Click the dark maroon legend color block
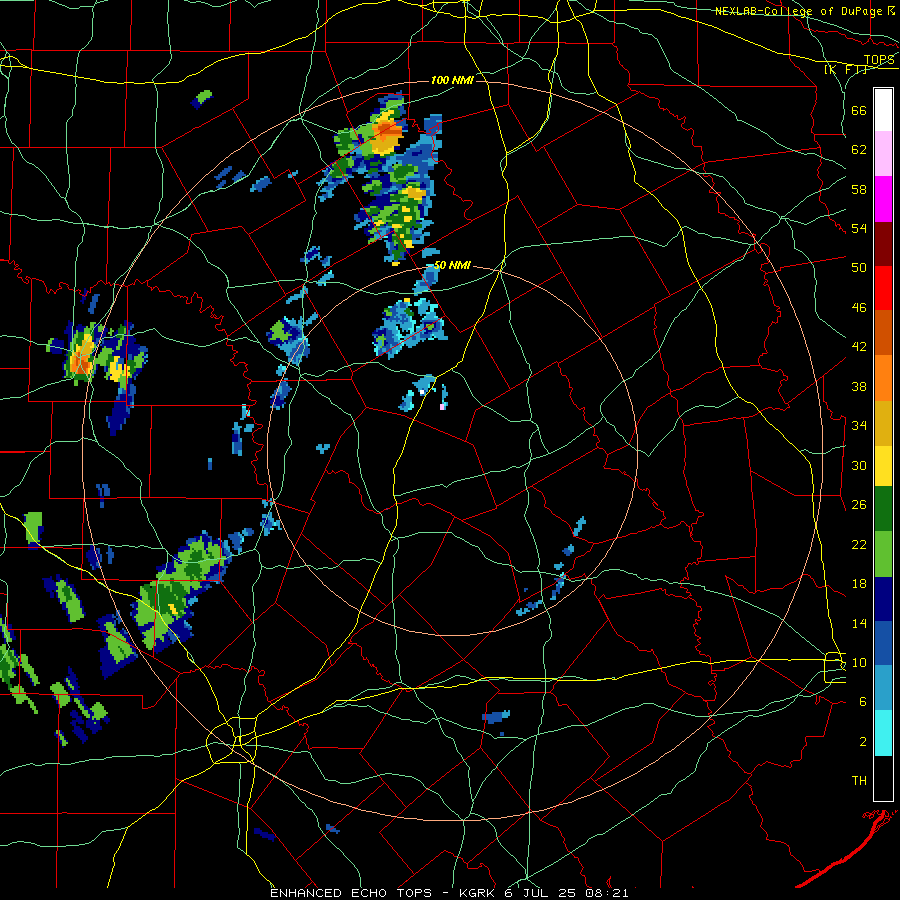The height and width of the screenshot is (900, 900). point(883,243)
